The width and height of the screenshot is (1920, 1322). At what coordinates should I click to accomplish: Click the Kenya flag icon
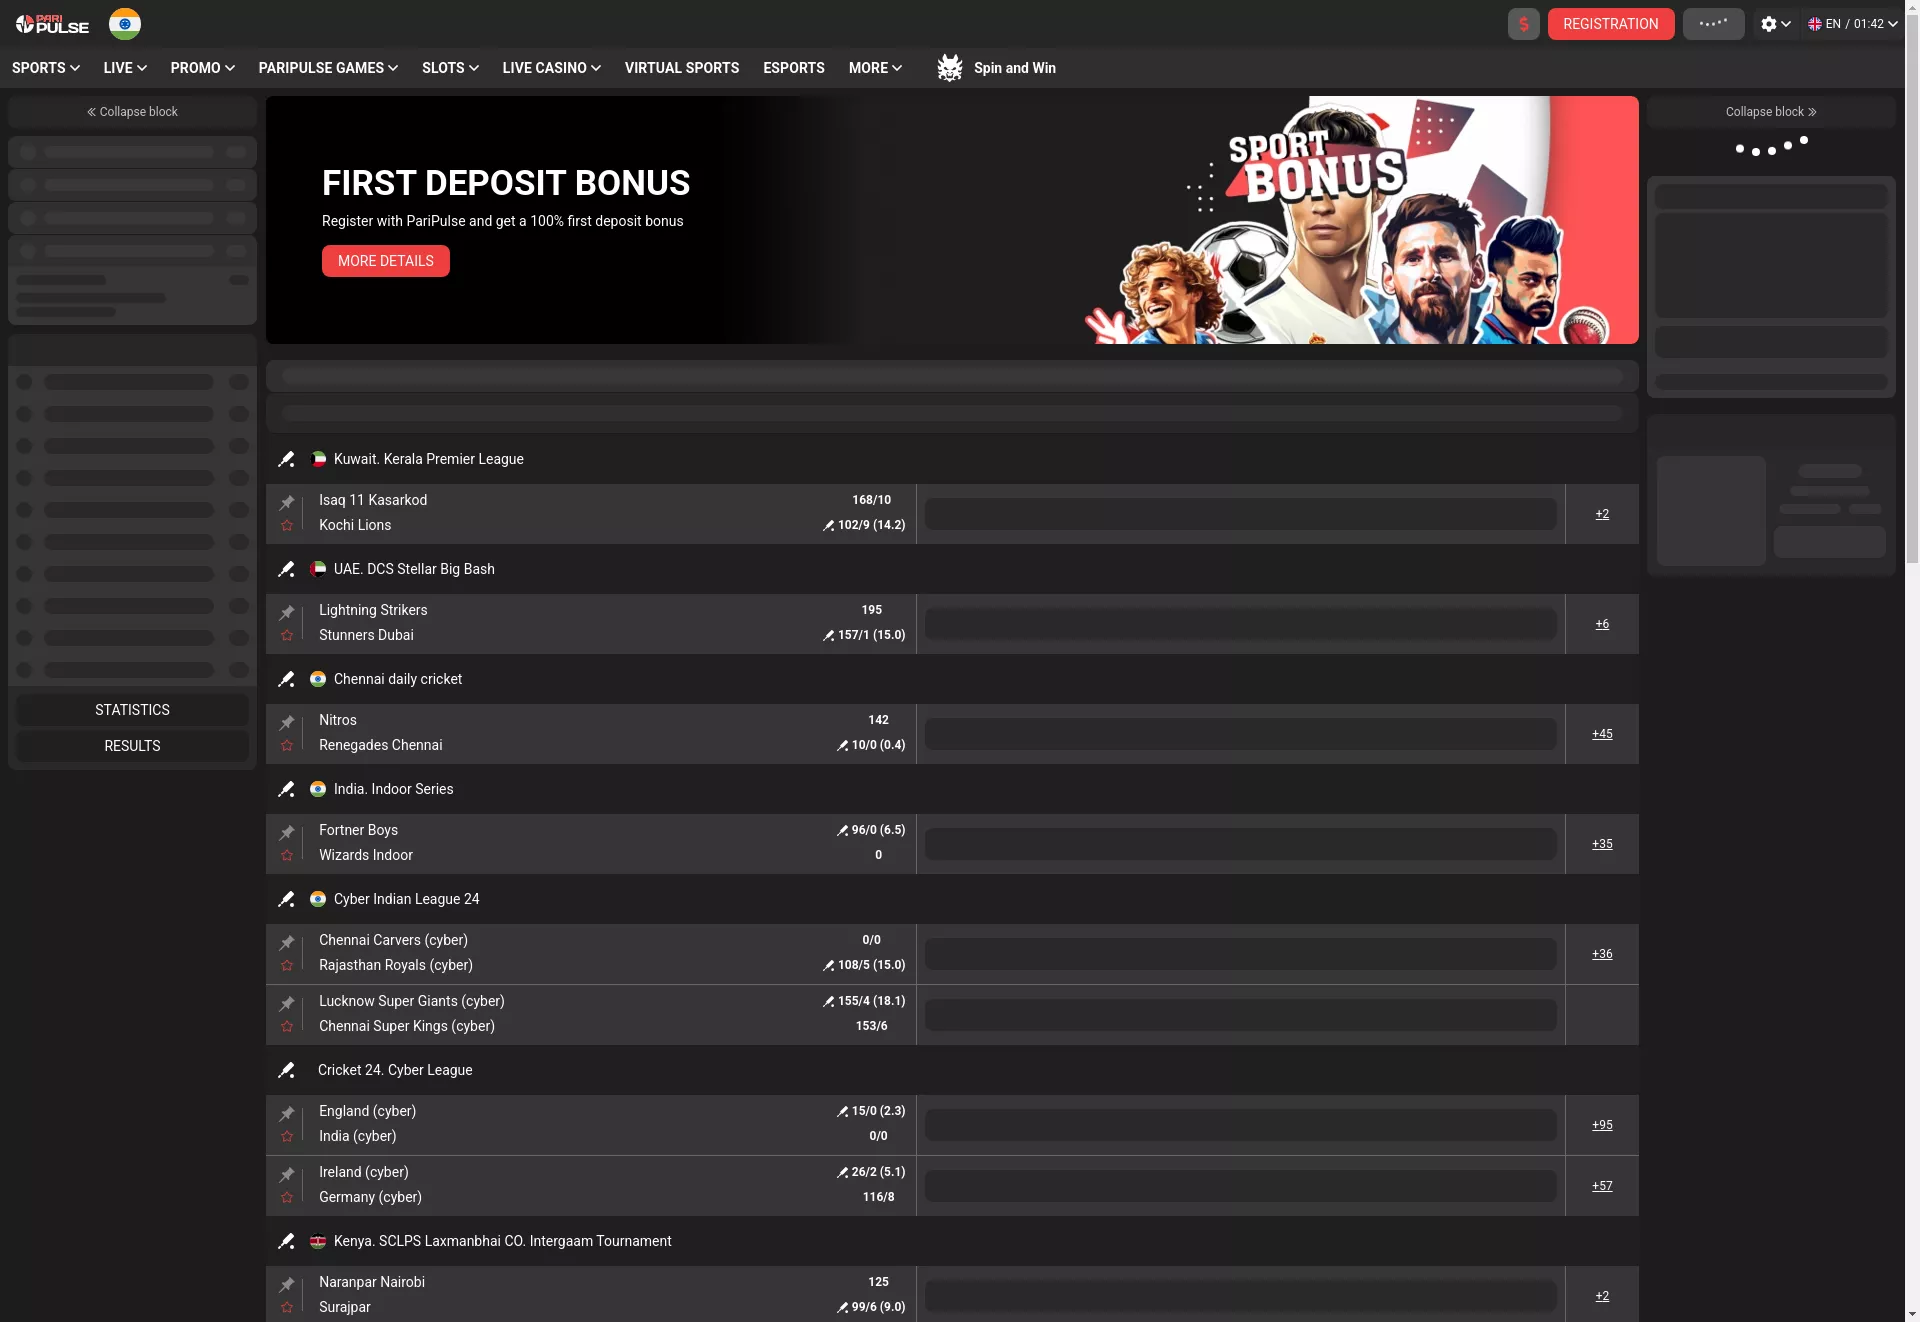[x=318, y=1241]
